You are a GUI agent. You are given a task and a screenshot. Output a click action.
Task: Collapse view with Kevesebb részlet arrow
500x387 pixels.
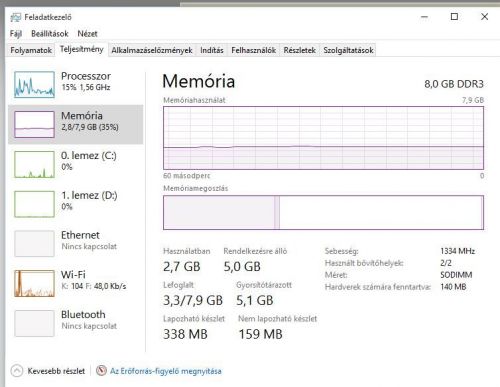point(17,371)
